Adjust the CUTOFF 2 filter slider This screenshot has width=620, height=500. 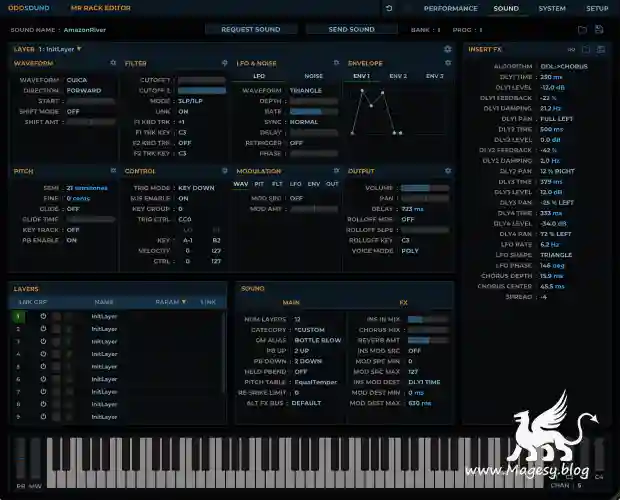202,91
